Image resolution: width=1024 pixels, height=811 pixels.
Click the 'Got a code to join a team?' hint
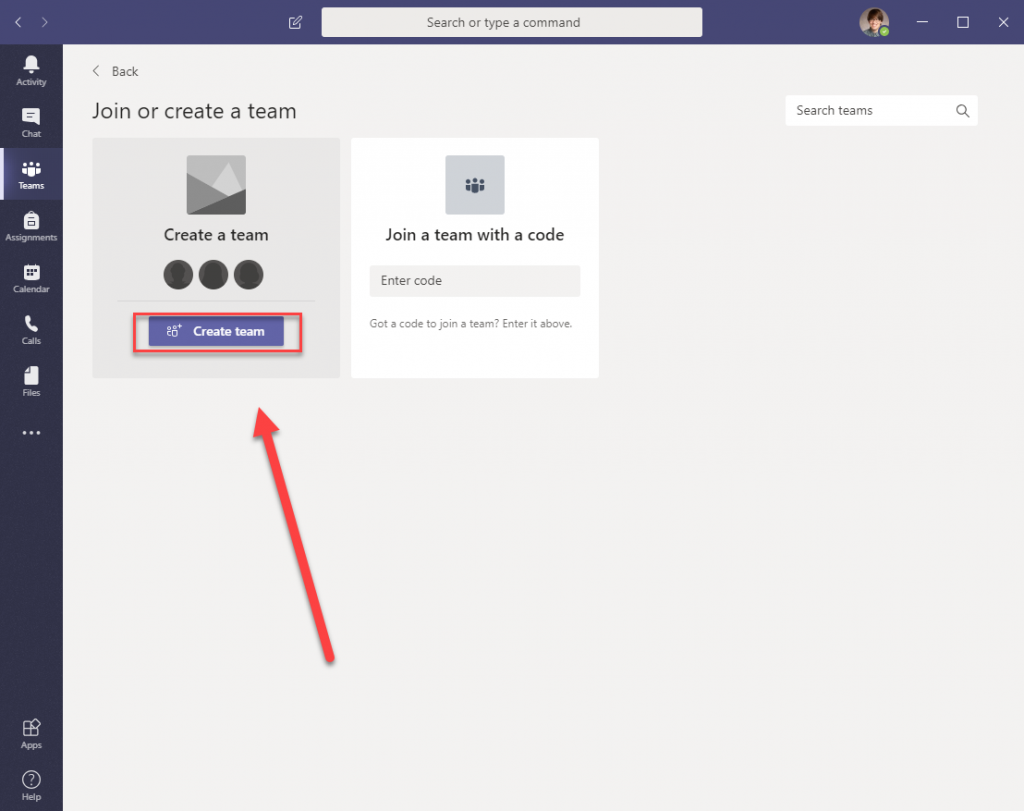471,324
